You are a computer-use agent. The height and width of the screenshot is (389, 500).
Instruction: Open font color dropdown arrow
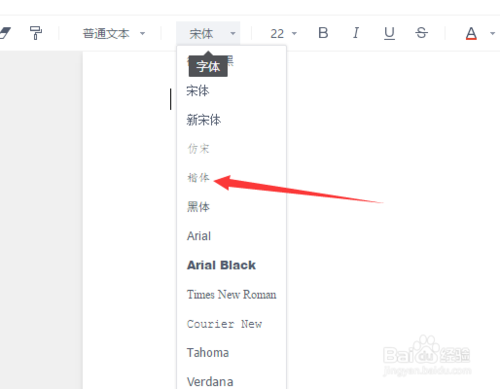click(492, 33)
